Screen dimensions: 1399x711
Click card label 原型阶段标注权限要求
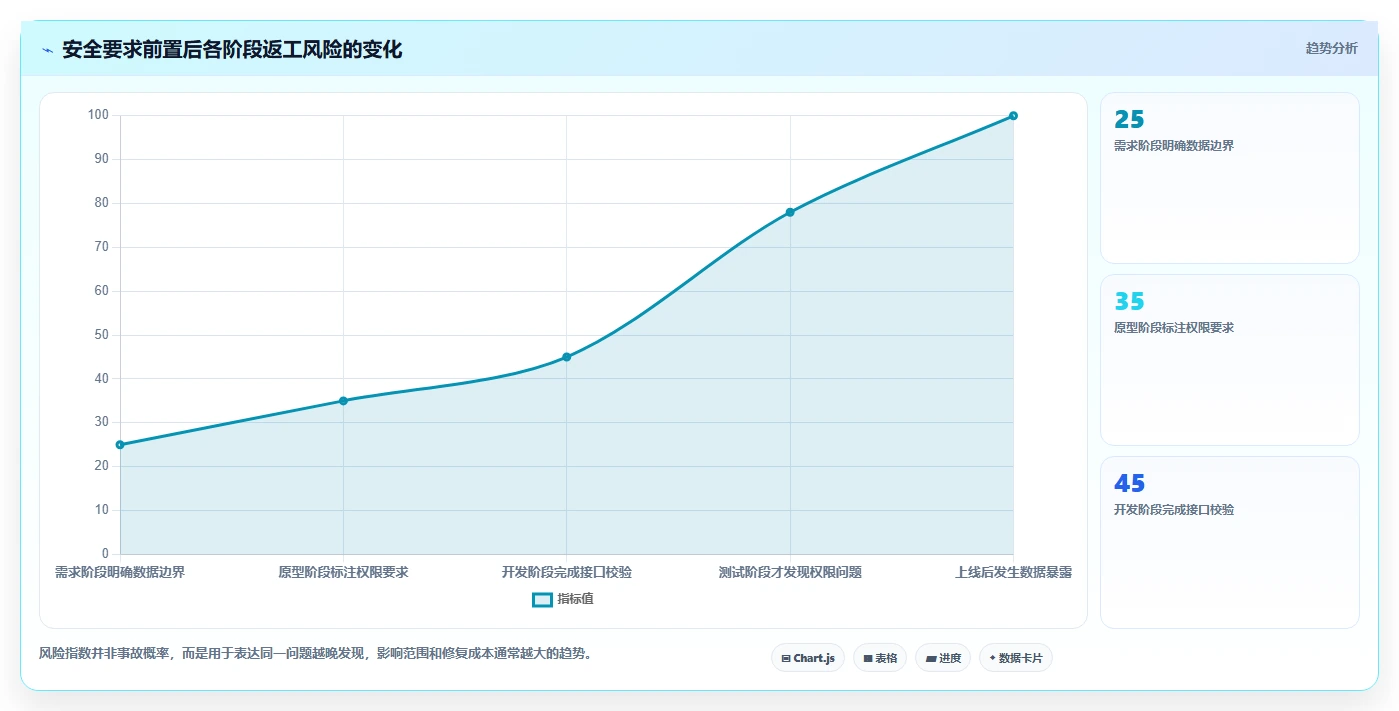tap(1174, 328)
